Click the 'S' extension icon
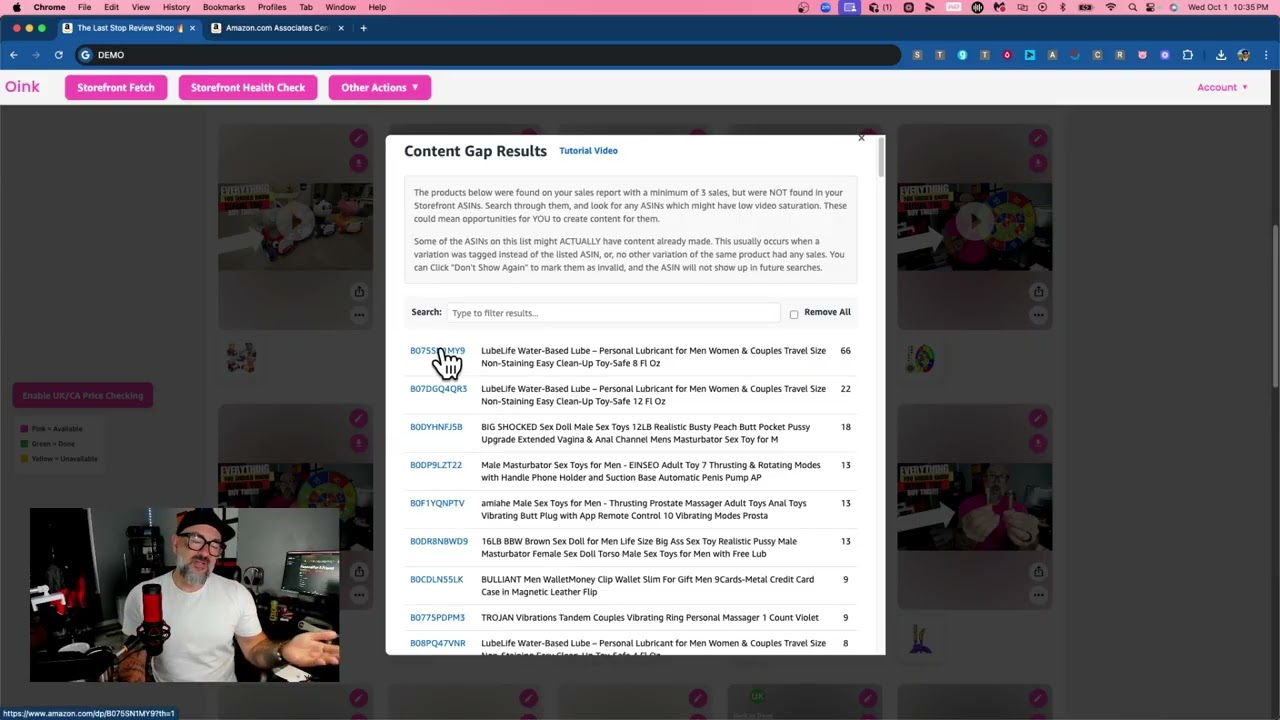This screenshot has height=720, width=1280. 917,55
